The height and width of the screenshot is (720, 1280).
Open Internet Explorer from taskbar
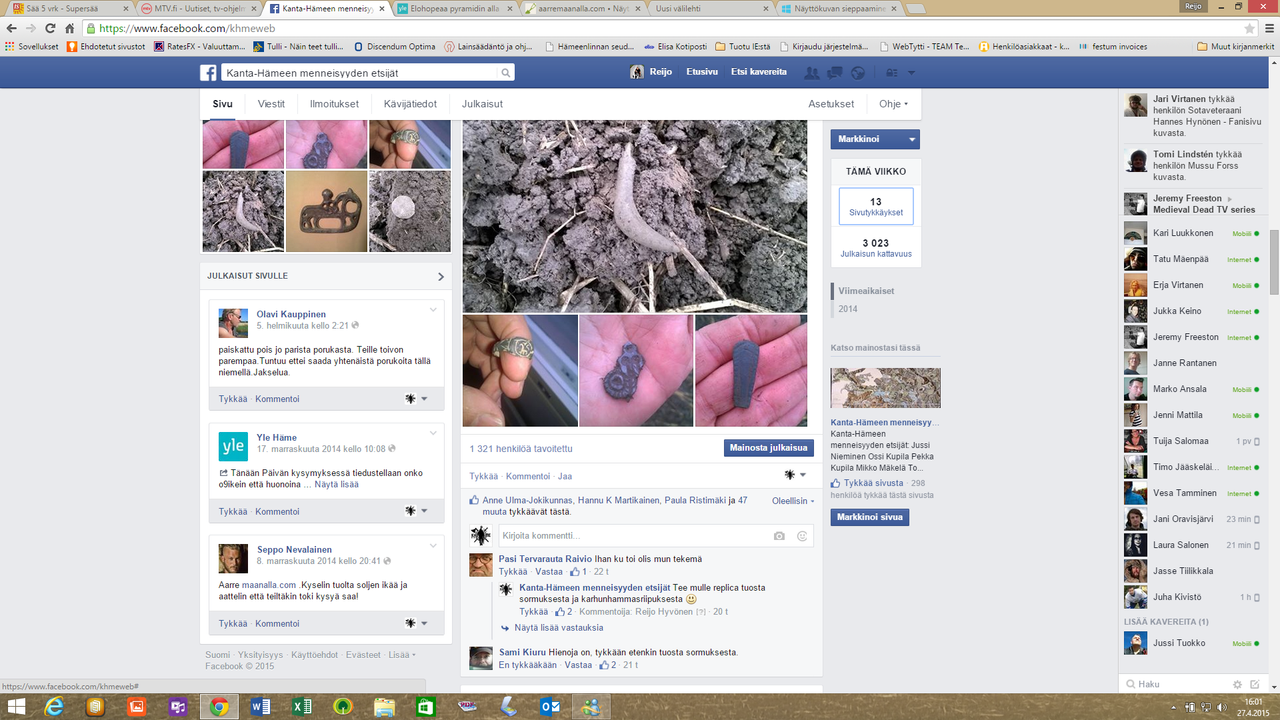coord(54,707)
